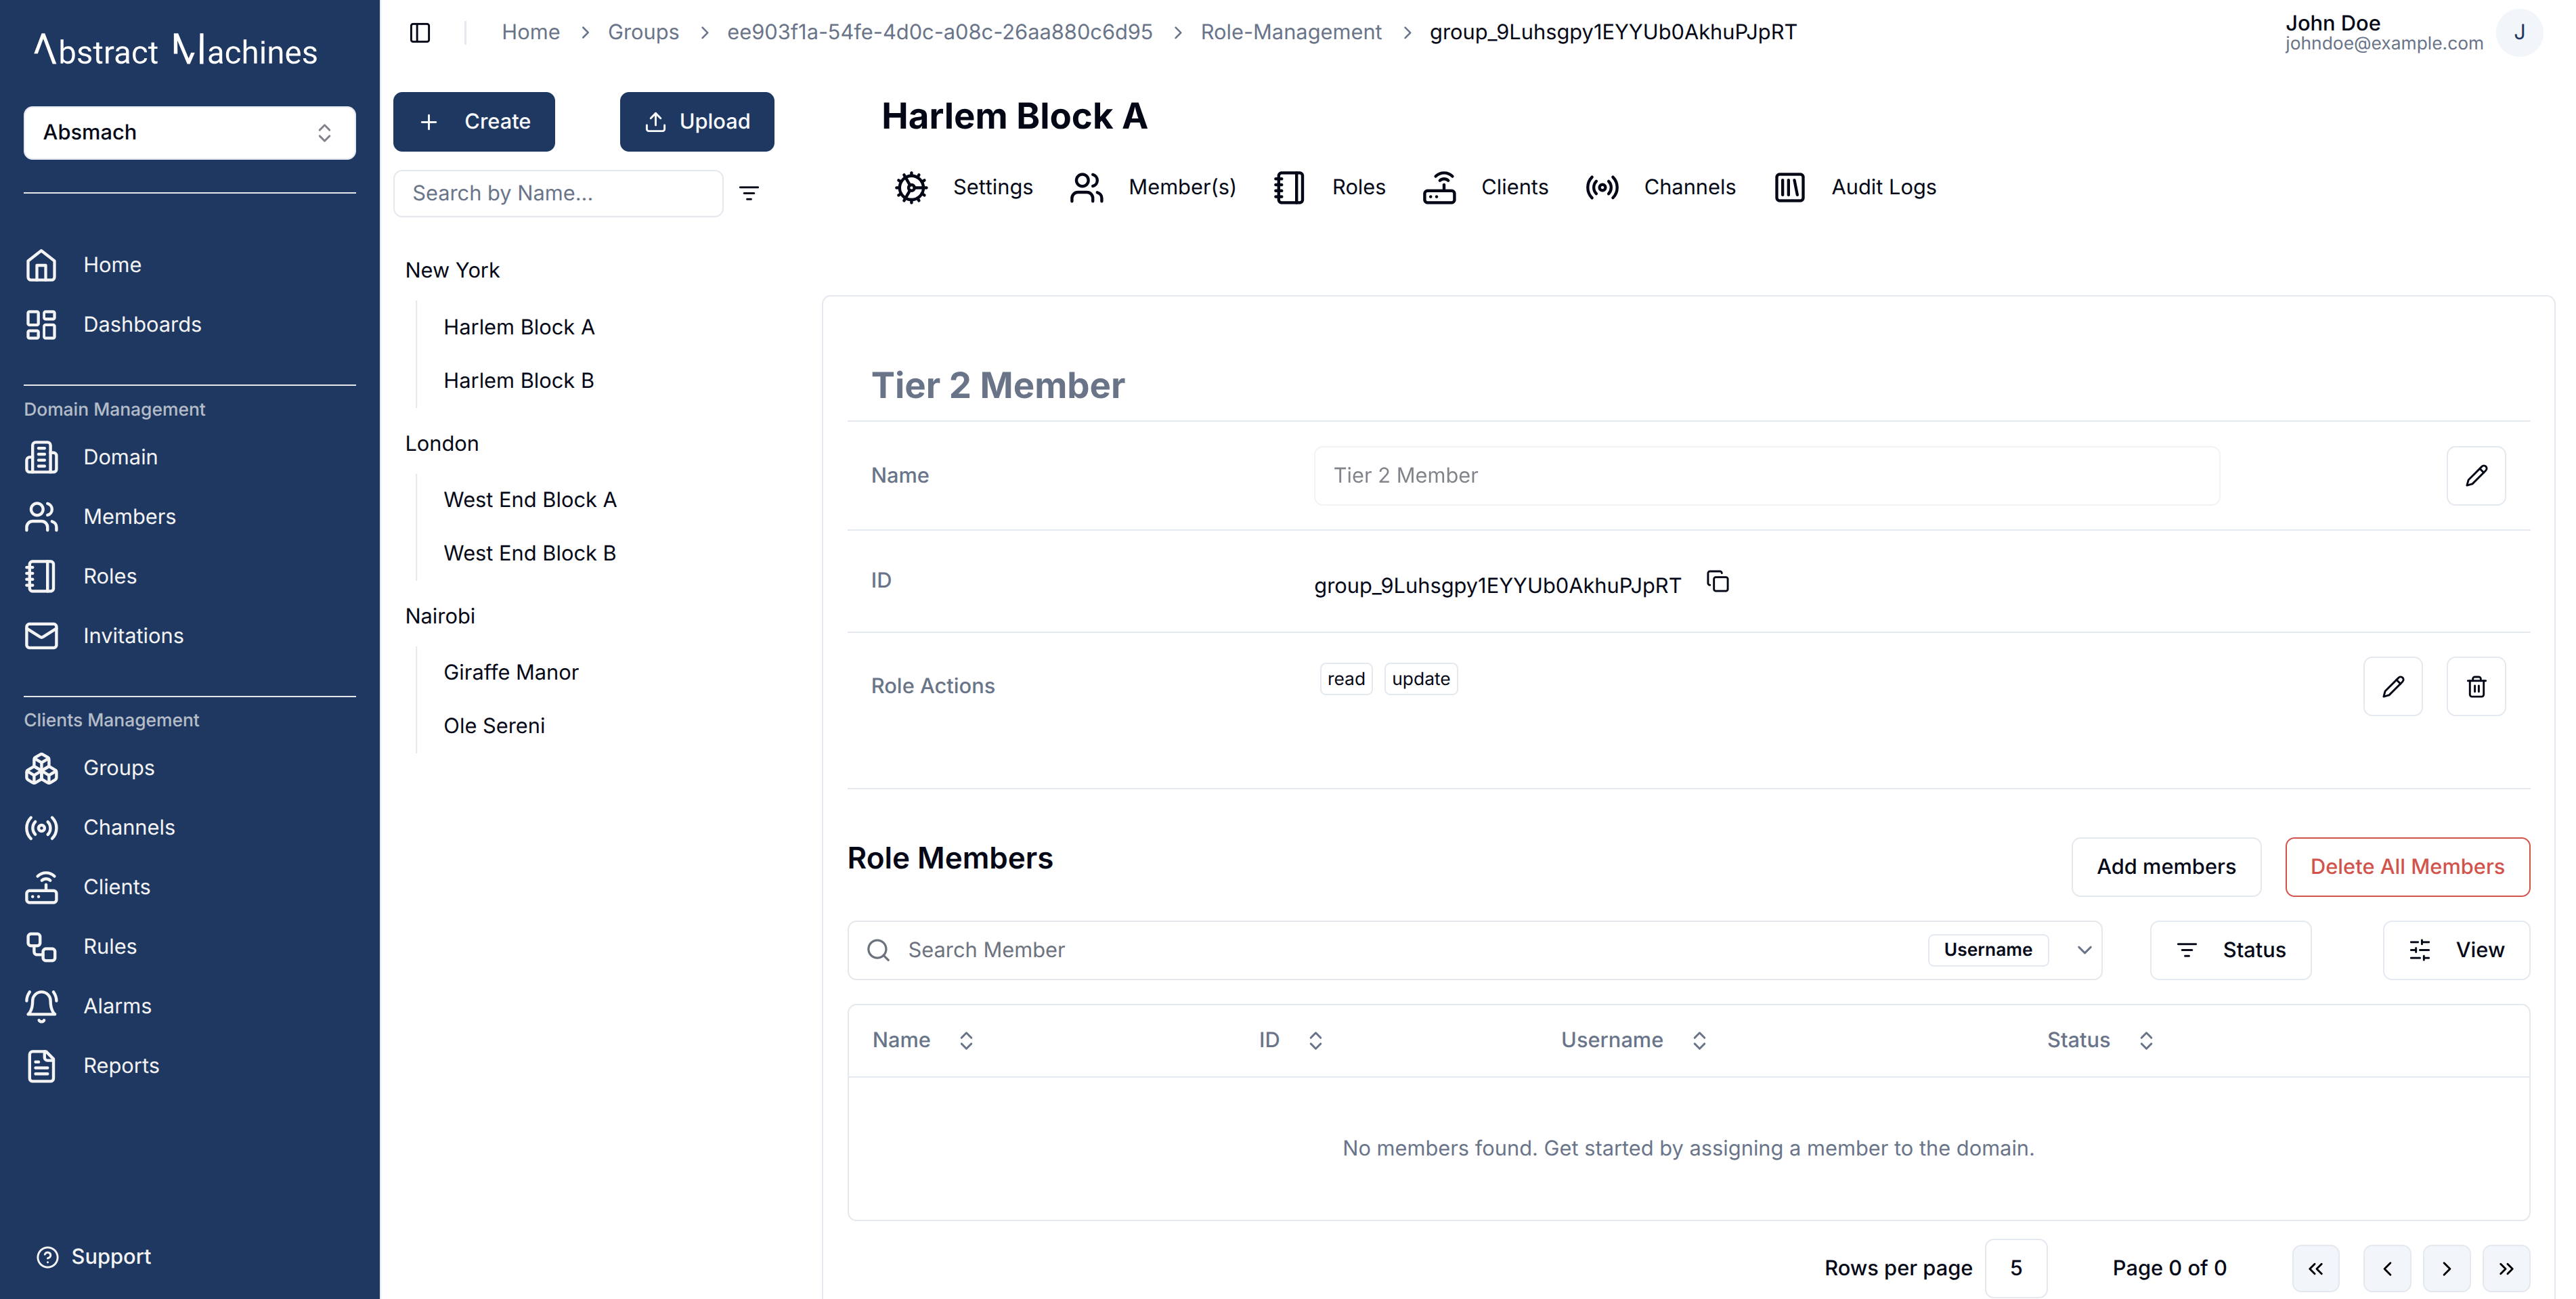Select the New York parent group
This screenshot has width=2576, height=1299.
point(453,270)
